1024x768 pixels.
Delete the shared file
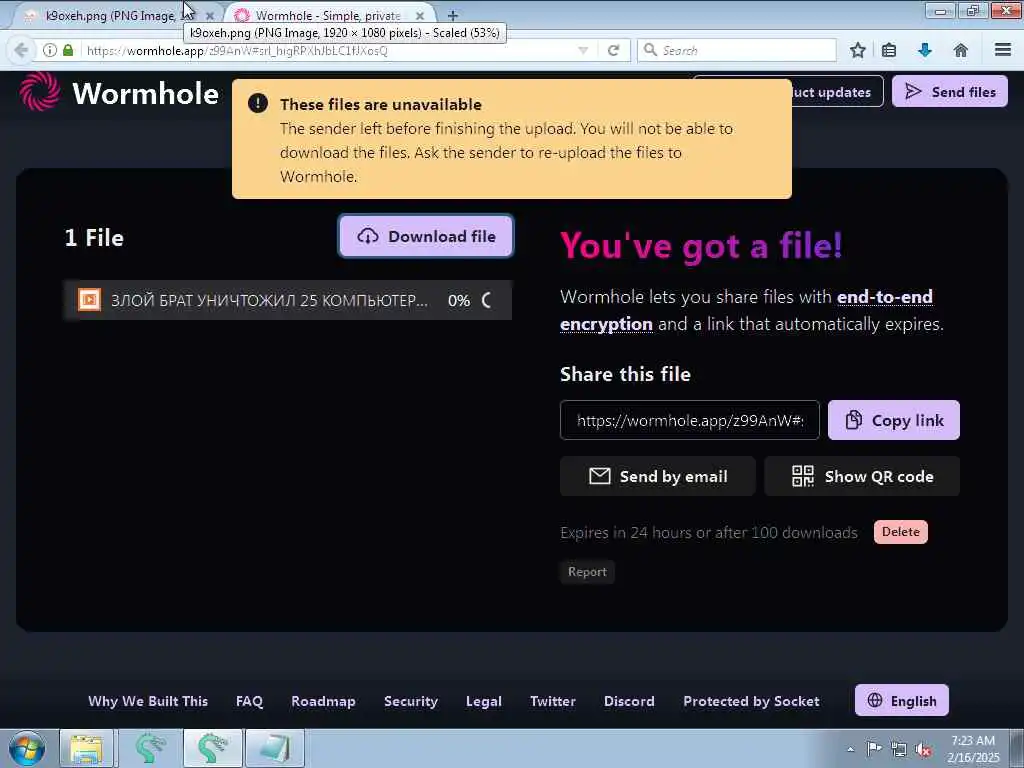[901, 532]
